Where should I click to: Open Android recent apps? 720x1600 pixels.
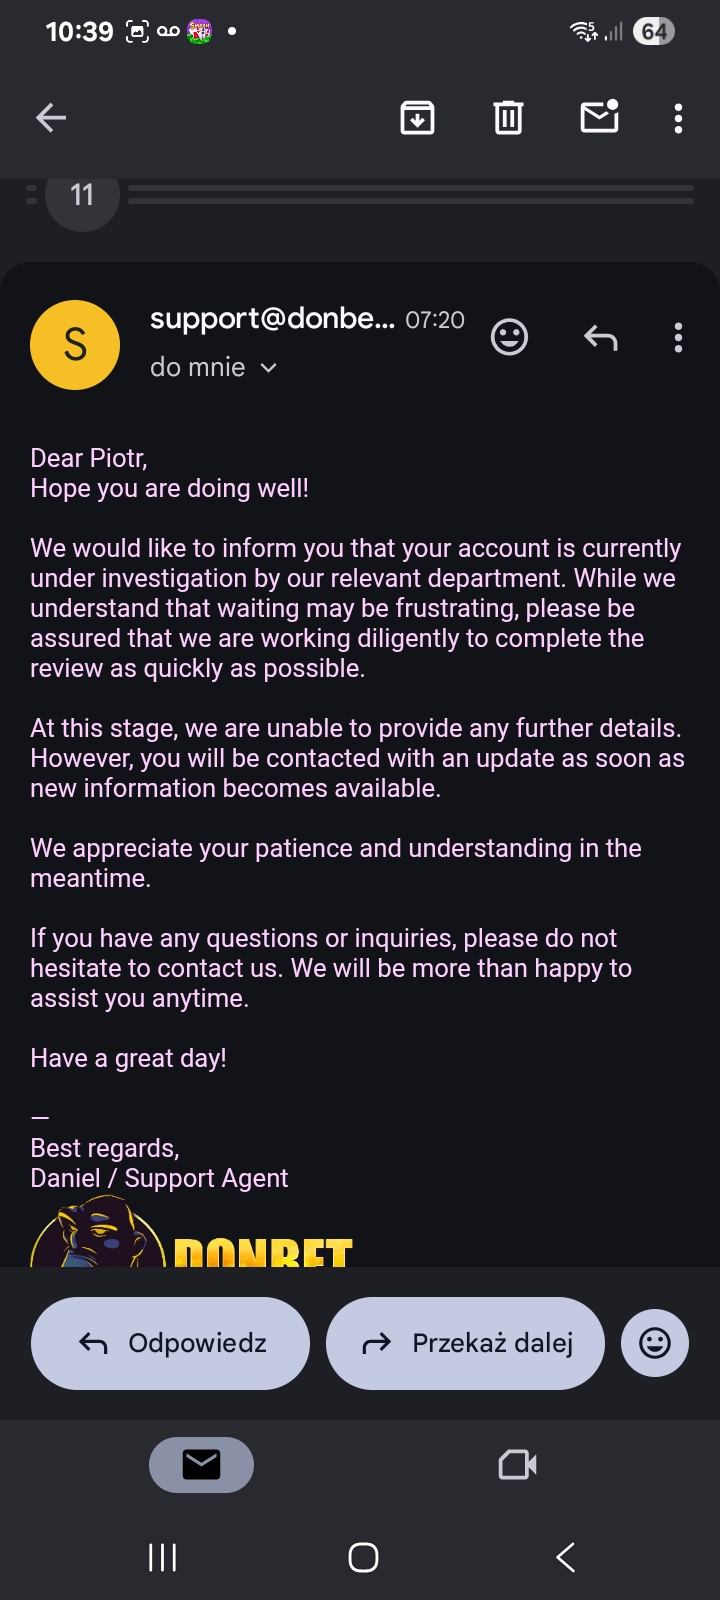pyautogui.click(x=162, y=1557)
